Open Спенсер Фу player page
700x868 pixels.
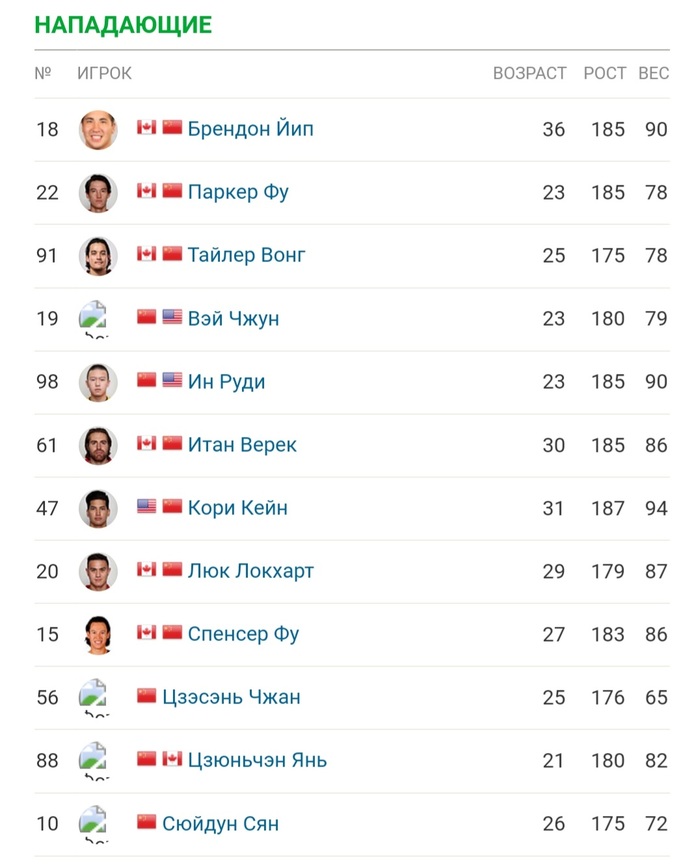[243, 634]
